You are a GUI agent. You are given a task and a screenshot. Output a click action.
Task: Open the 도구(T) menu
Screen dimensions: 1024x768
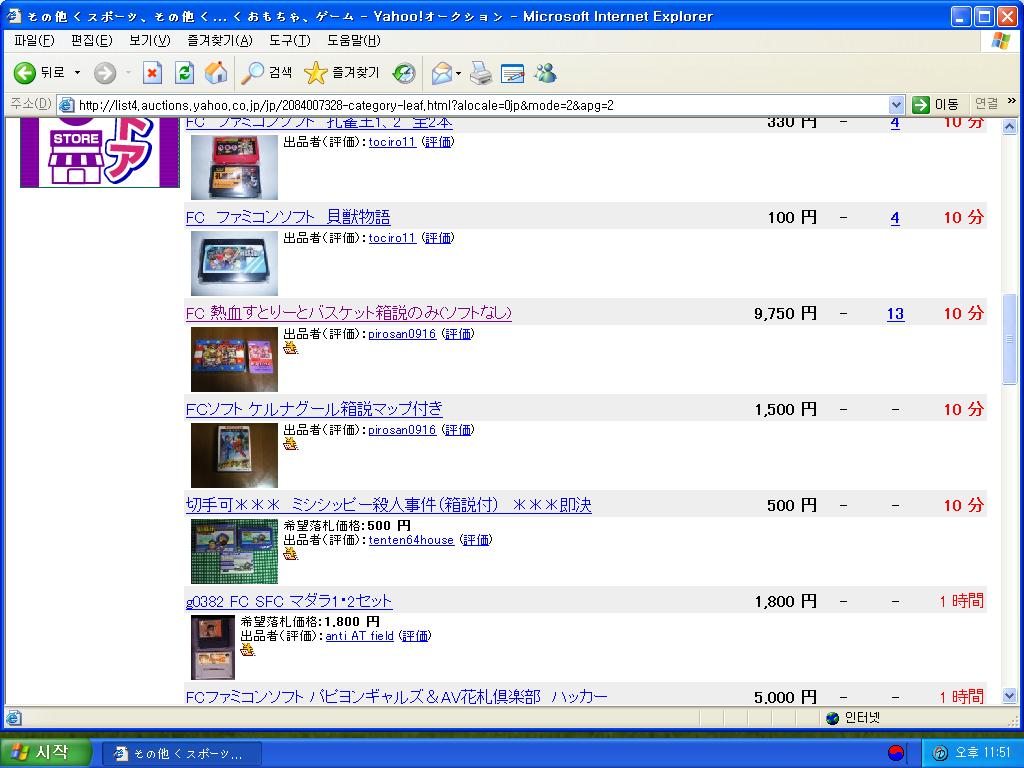point(289,40)
